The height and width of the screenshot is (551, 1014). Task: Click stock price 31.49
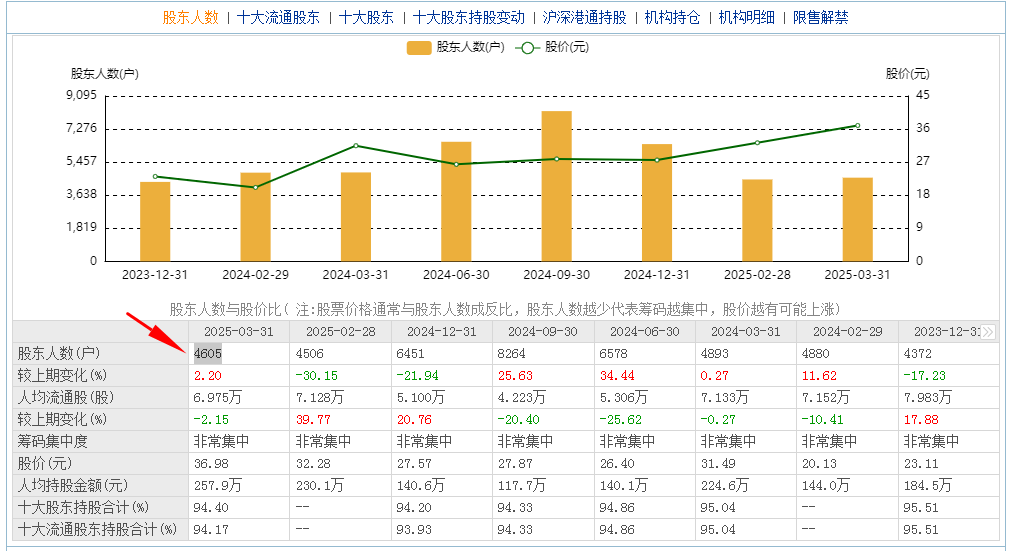pos(718,464)
